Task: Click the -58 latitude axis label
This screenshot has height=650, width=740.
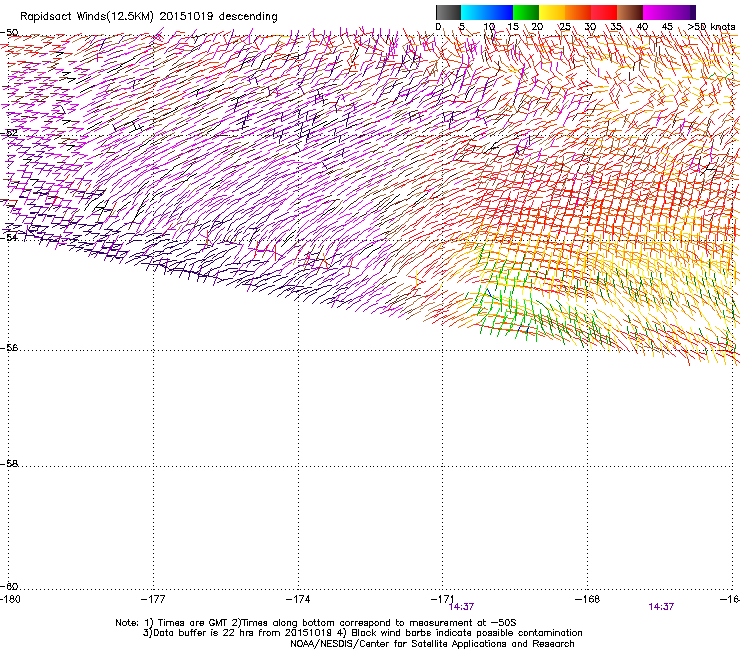Action: (9, 464)
